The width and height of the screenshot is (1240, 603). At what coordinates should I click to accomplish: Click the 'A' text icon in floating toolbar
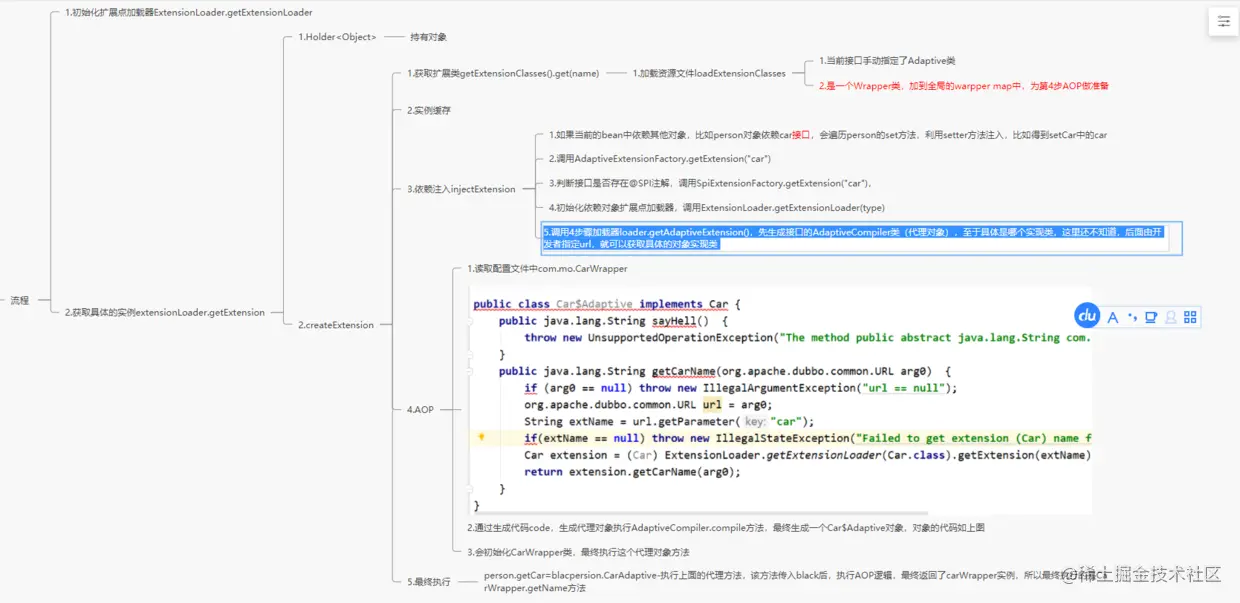point(1112,317)
